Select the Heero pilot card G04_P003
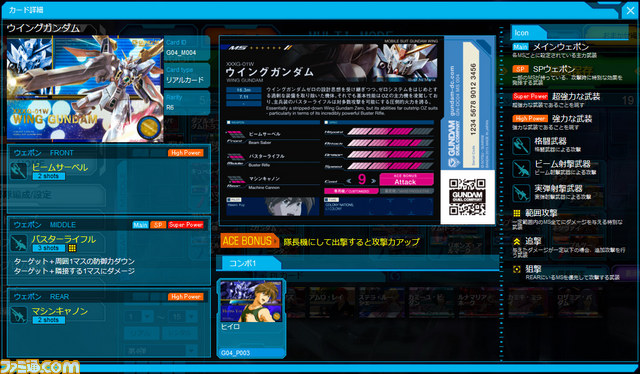 [251, 318]
